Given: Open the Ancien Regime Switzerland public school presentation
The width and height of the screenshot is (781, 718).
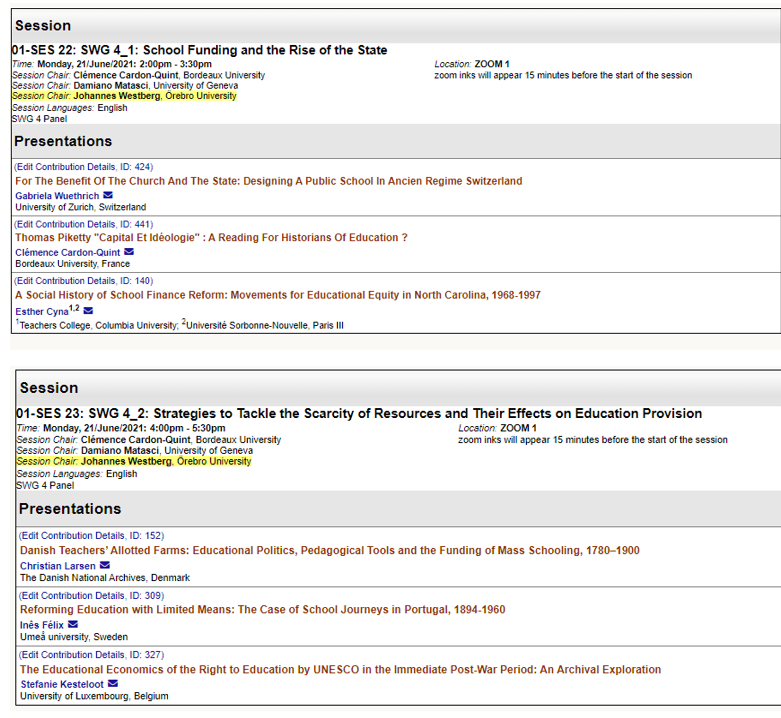Looking at the screenshot, I should [x=268, y=181].
